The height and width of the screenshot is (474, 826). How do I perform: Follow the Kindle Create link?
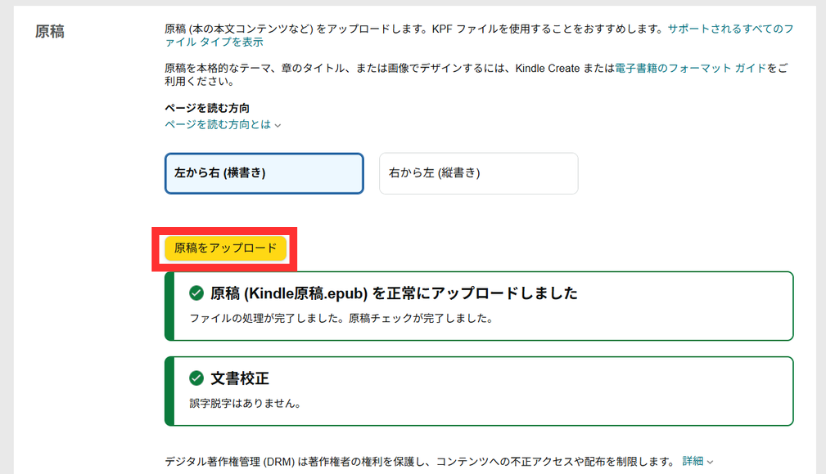tap(569, 68)
